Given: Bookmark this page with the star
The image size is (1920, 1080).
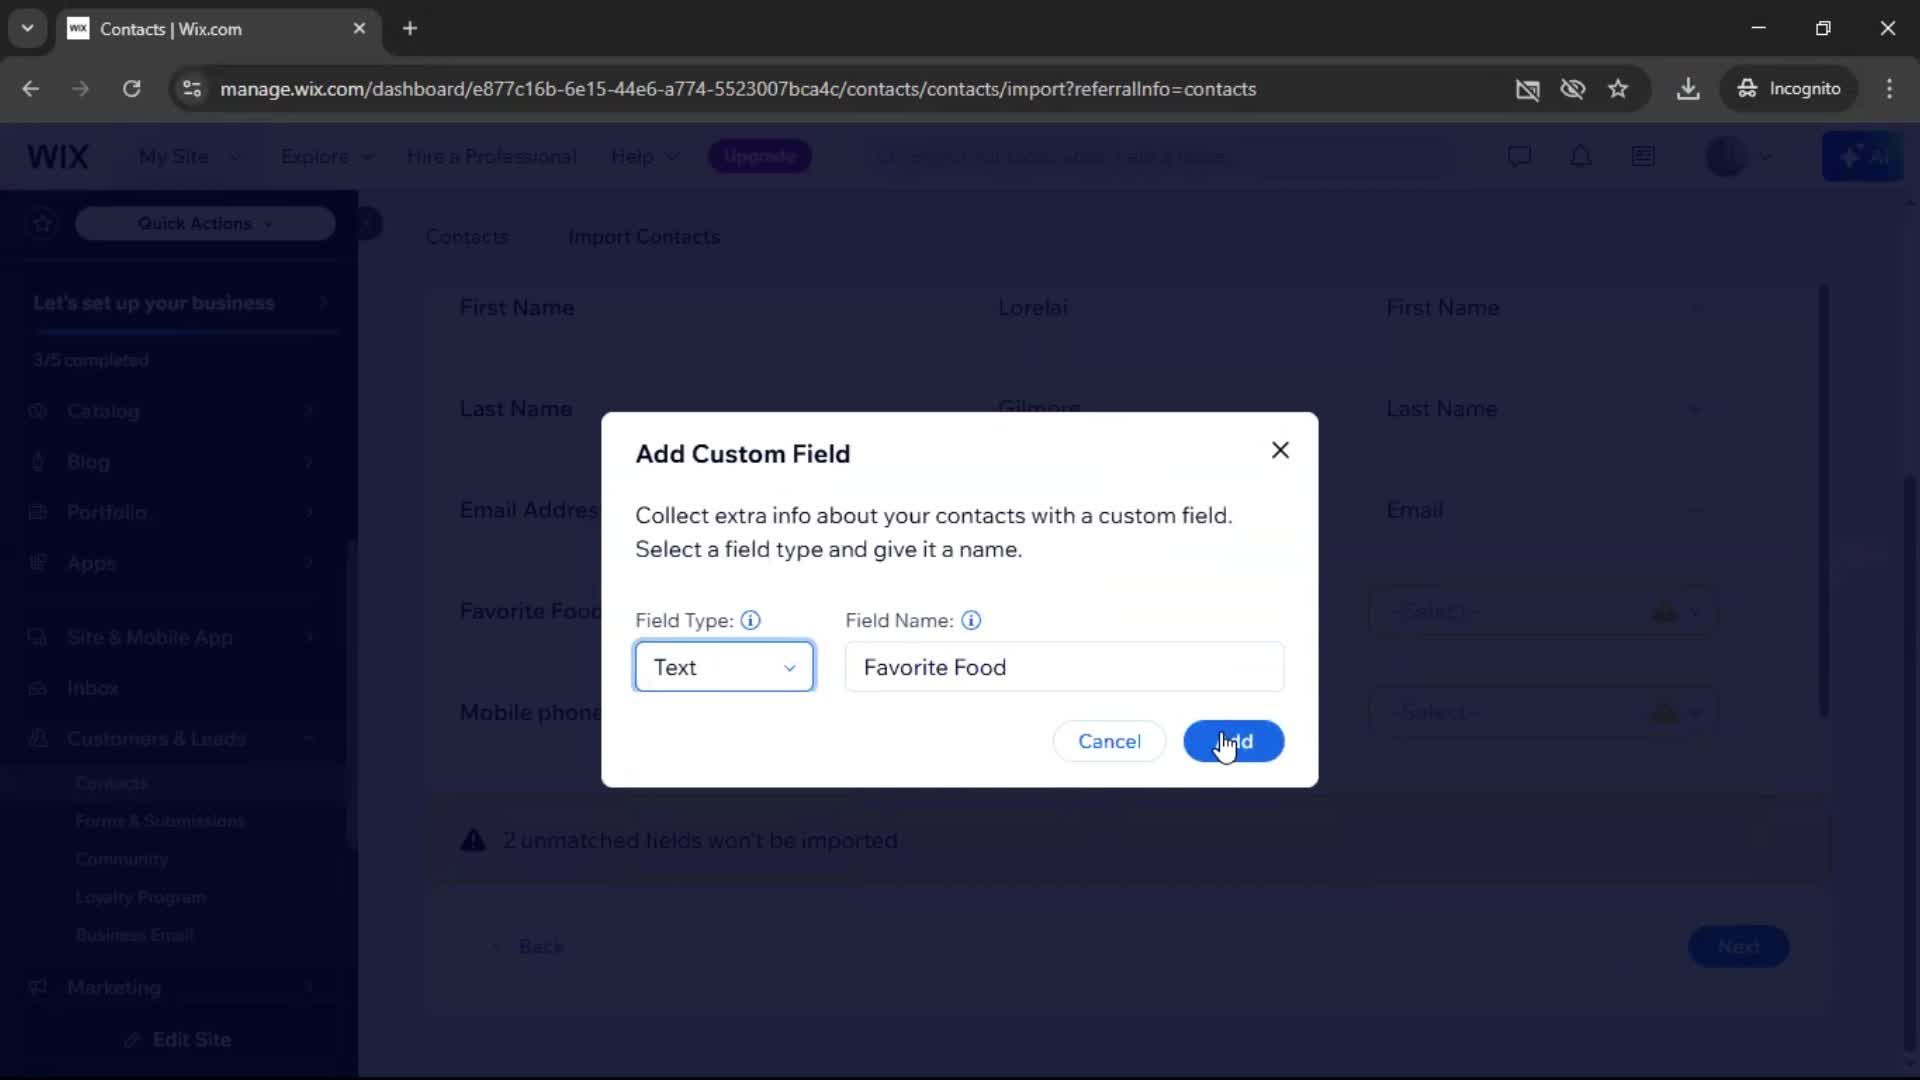Looking at the screenshot, I should coord(1618,89).
